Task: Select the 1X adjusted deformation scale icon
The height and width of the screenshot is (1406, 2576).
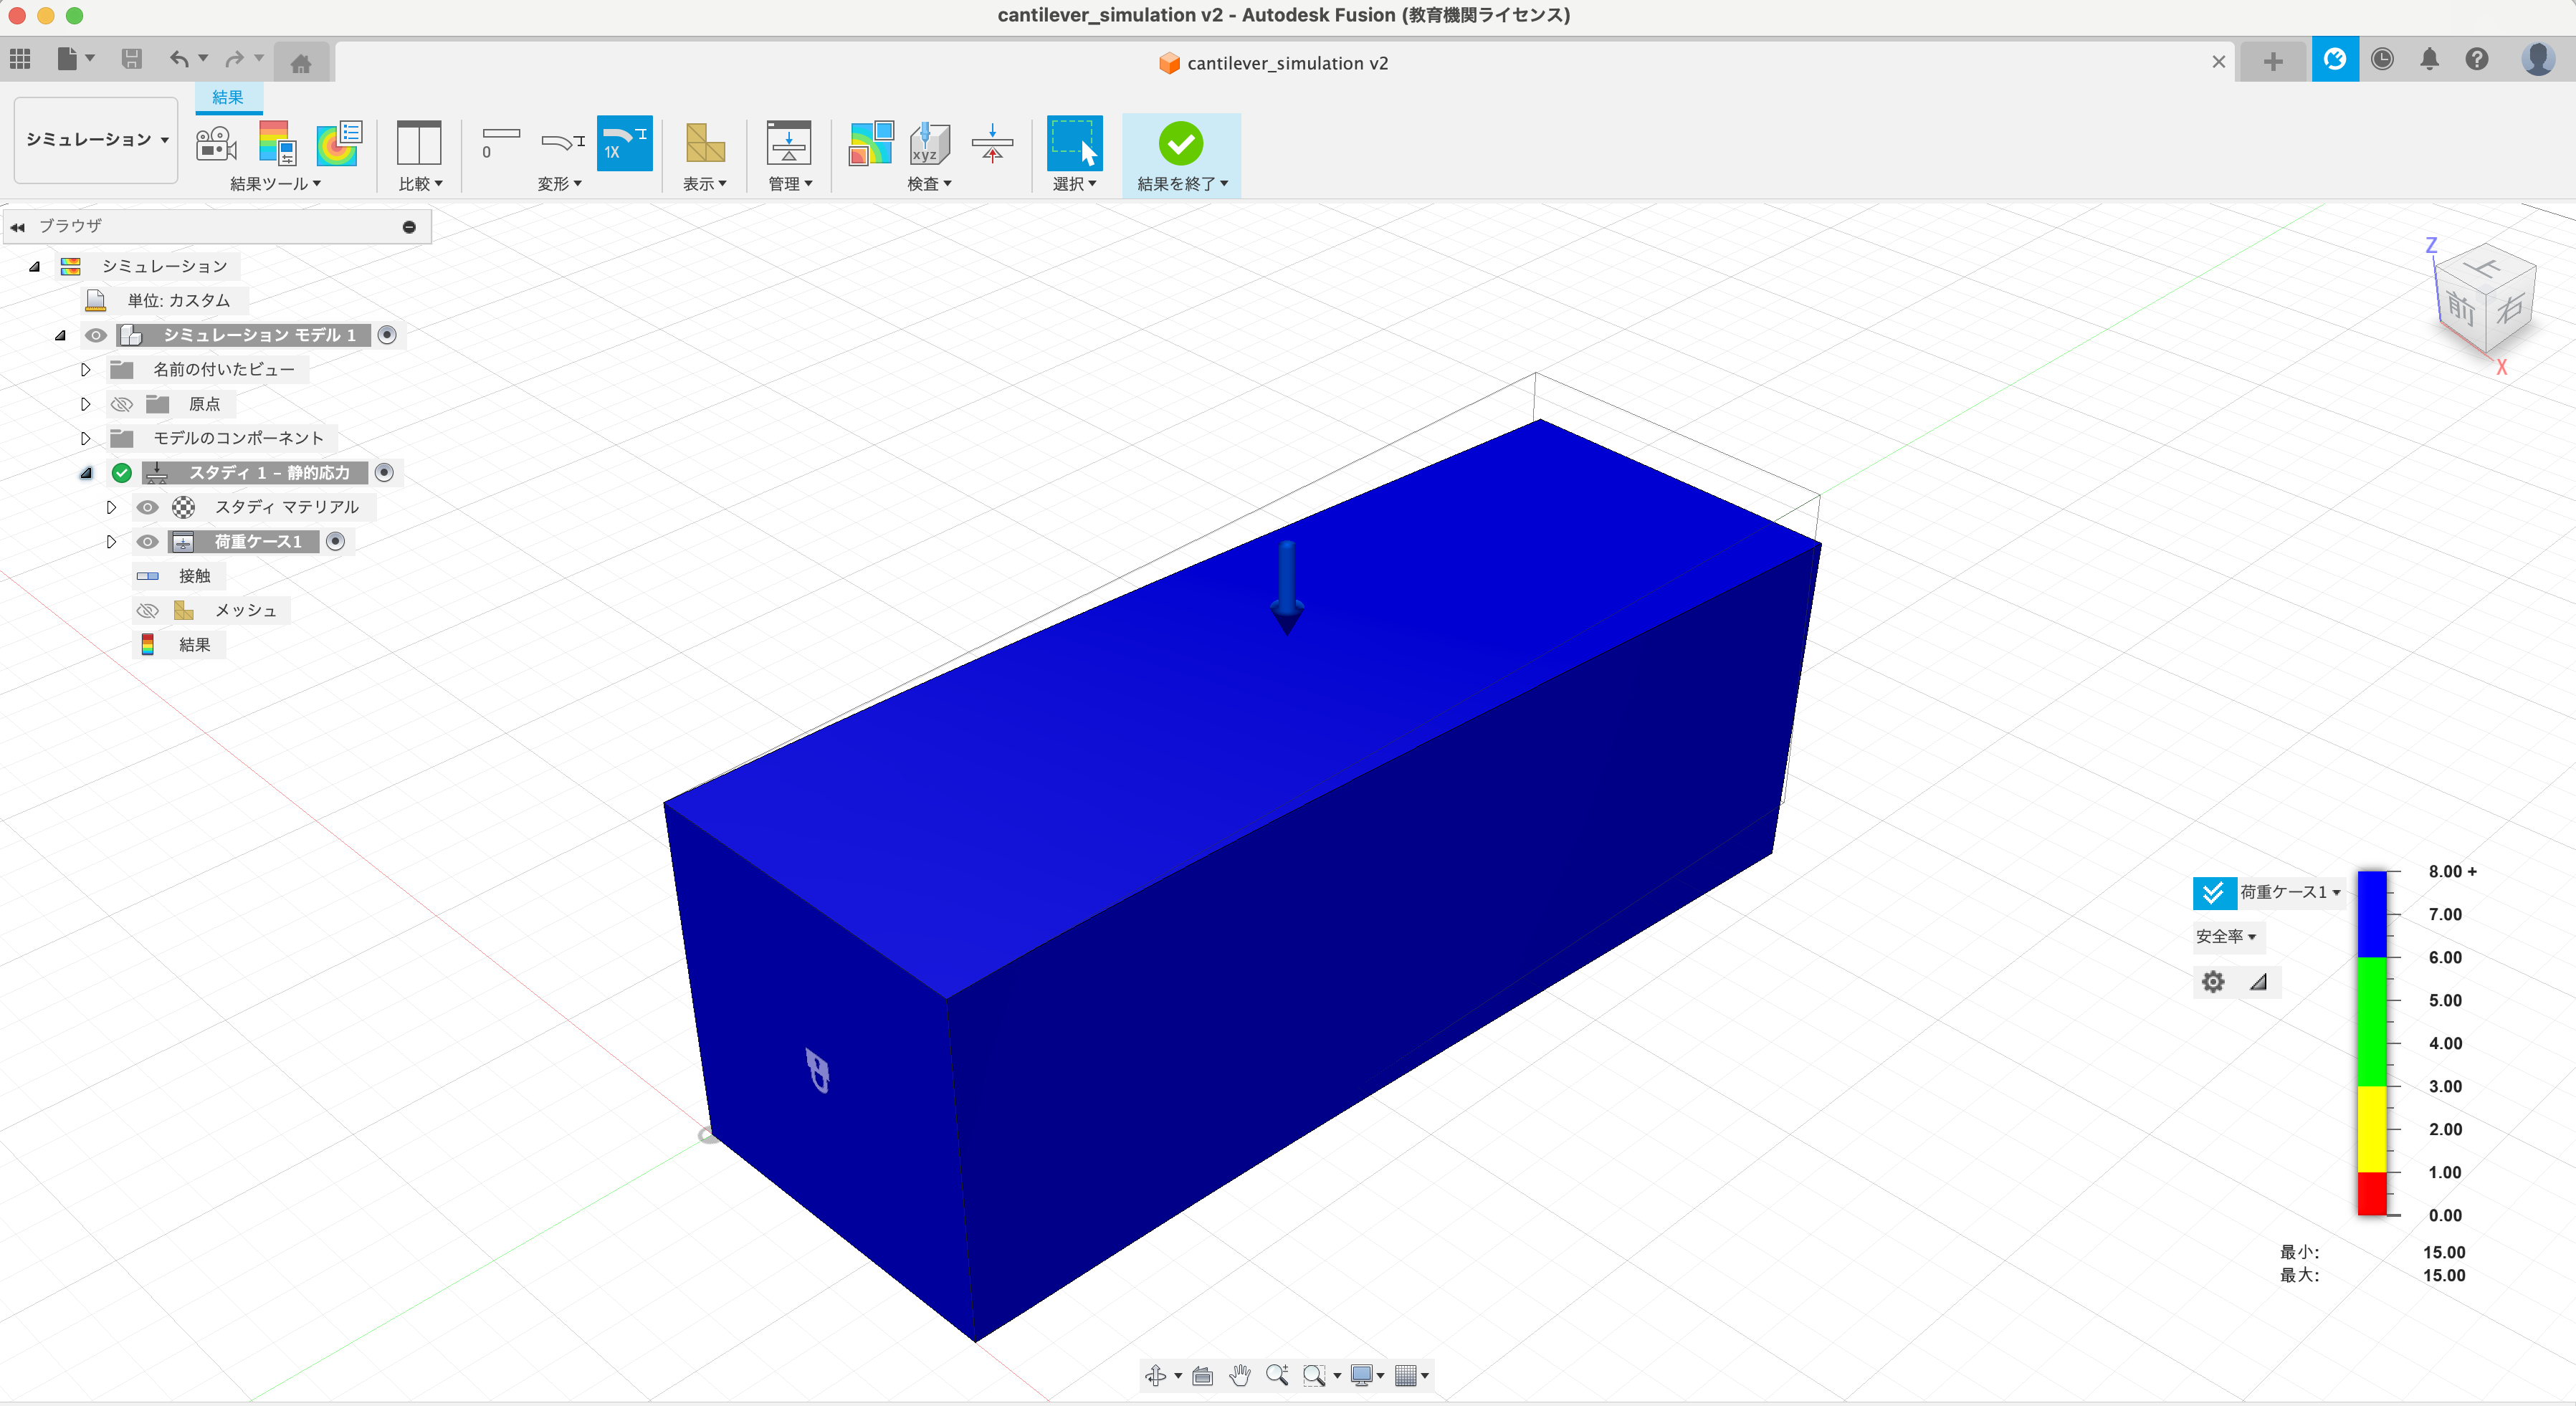Action: coord(624,144)
